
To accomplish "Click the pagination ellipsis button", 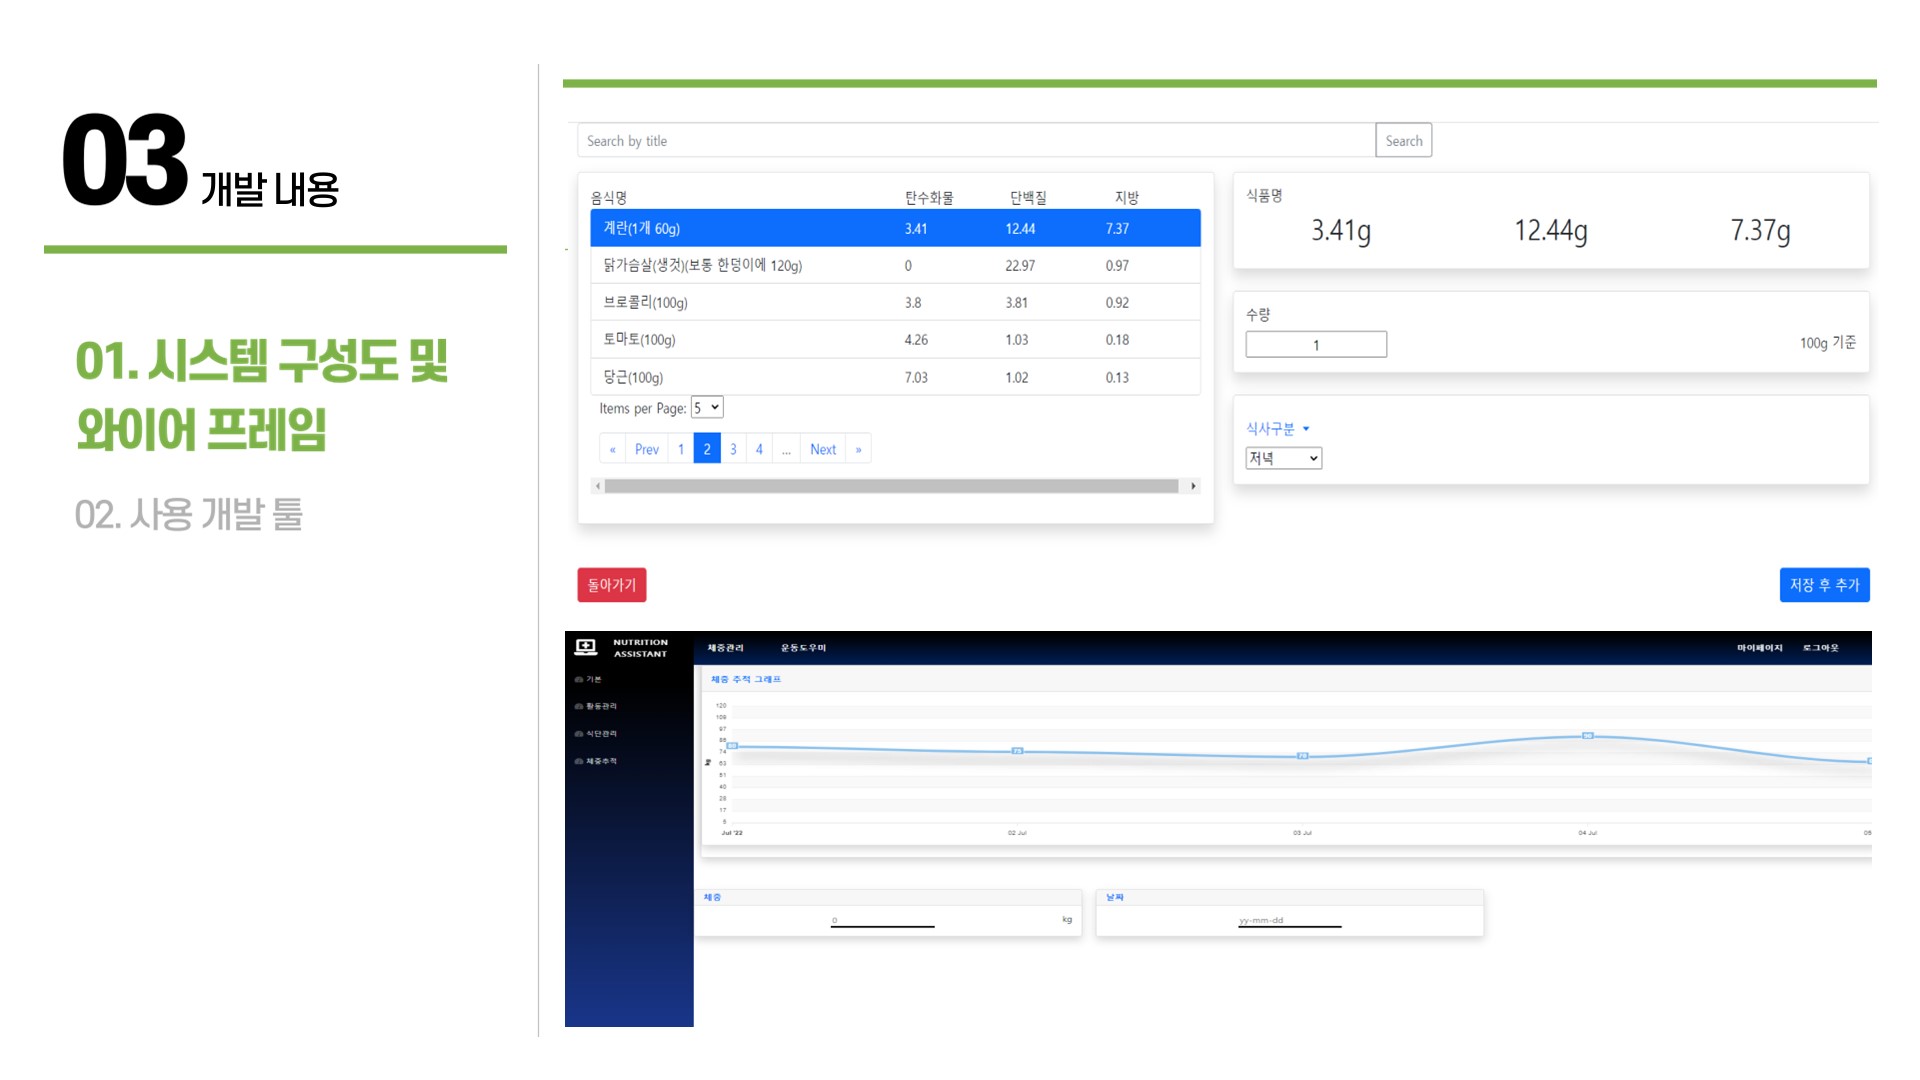I will coord(786,449).
